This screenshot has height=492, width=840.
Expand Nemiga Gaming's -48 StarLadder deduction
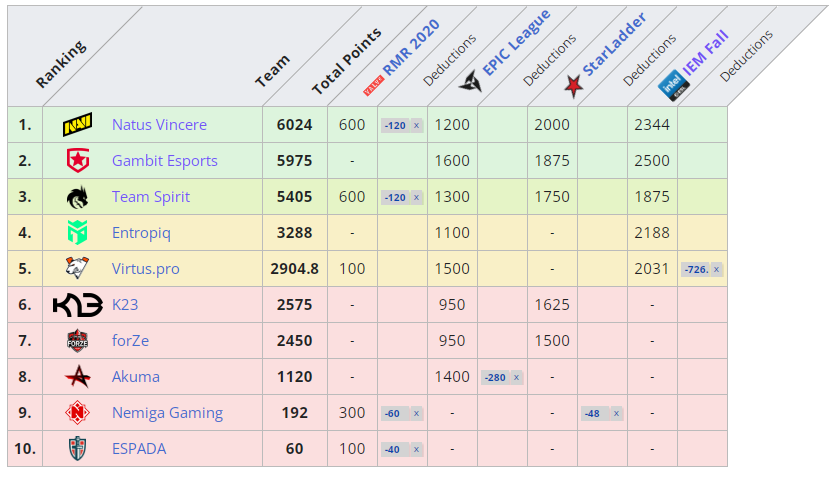click(602, 414)
